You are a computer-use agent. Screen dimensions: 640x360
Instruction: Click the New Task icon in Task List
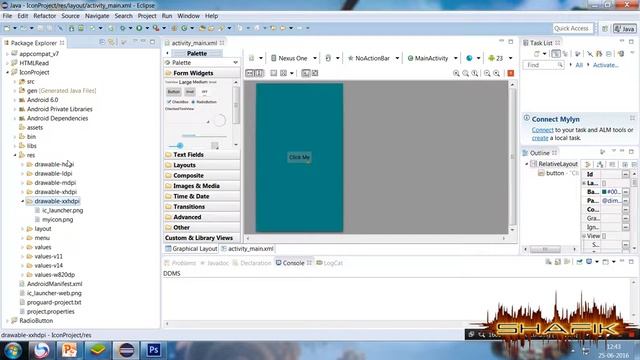537,54
